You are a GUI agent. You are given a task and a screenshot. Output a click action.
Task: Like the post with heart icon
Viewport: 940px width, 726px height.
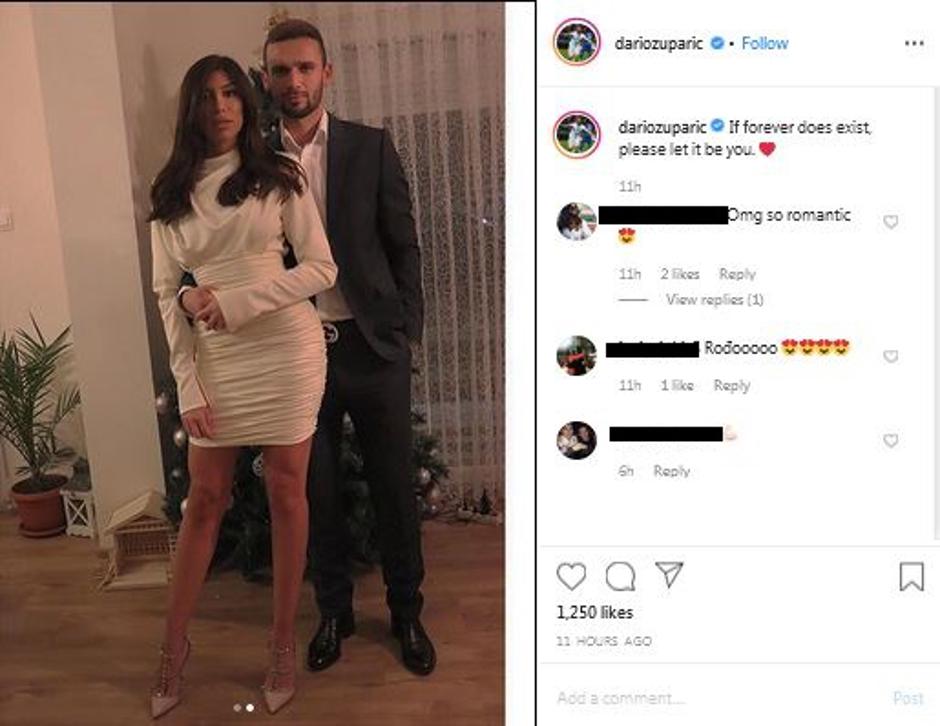(x=571, y=577)
